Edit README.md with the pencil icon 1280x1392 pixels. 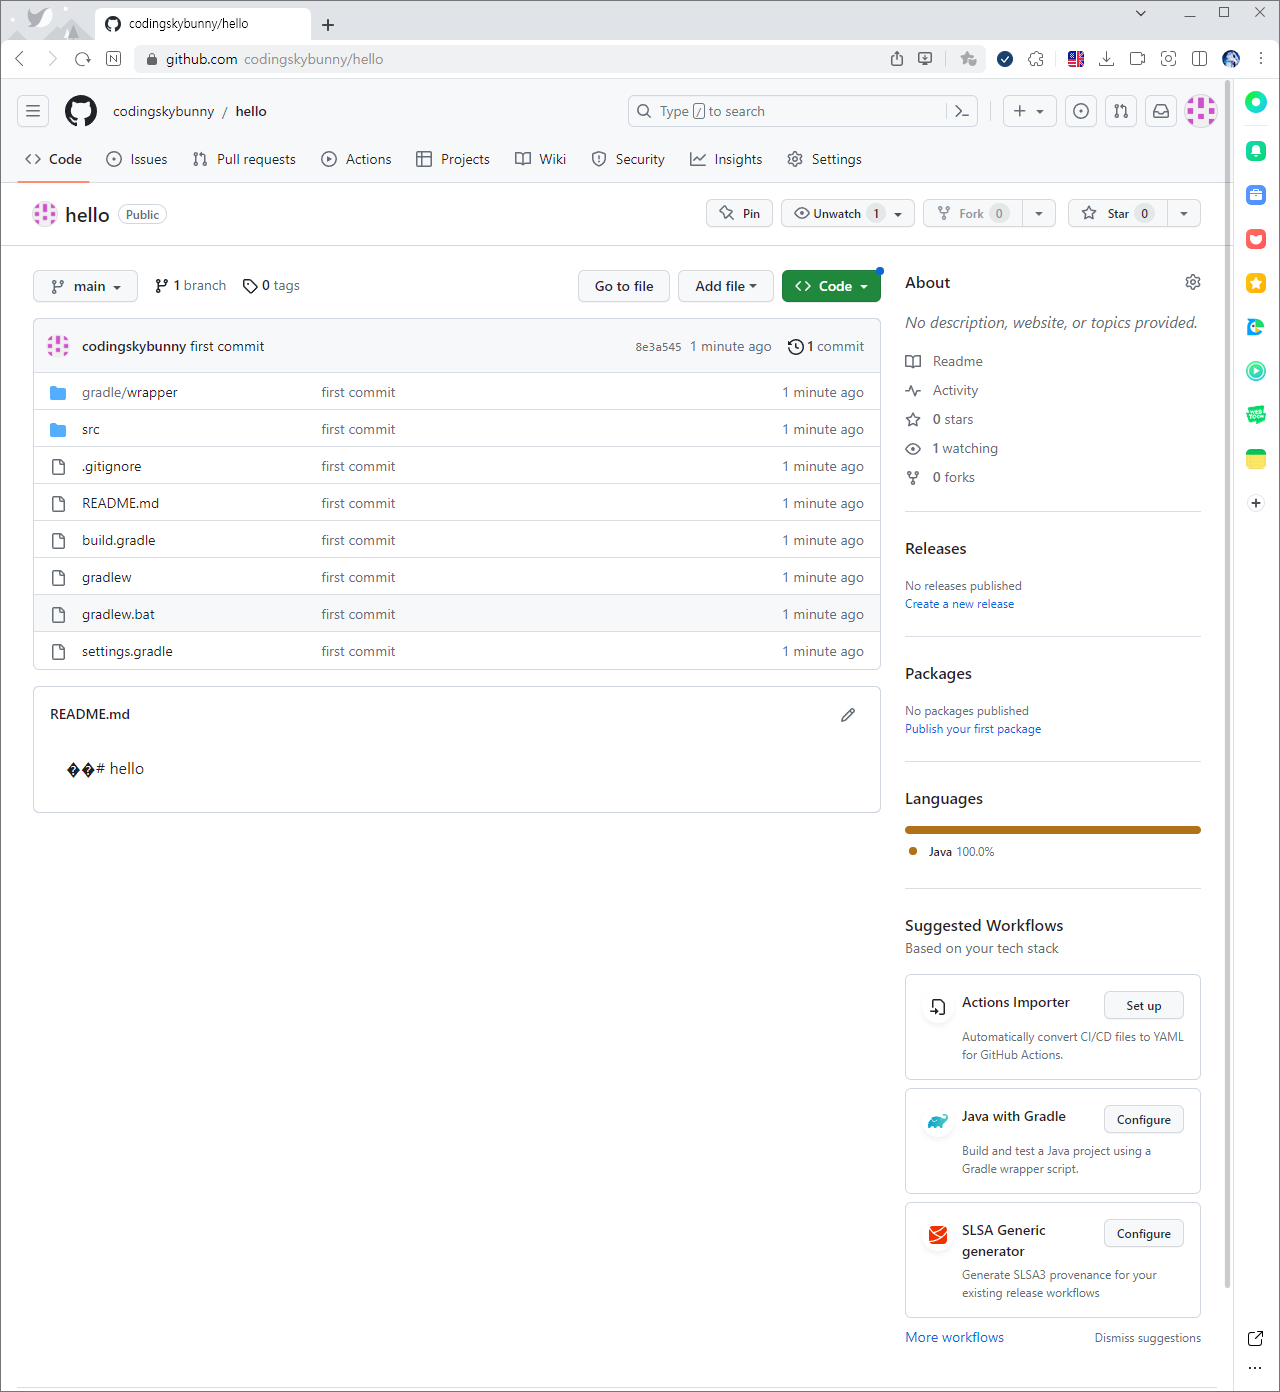click(x=848, y=715)
